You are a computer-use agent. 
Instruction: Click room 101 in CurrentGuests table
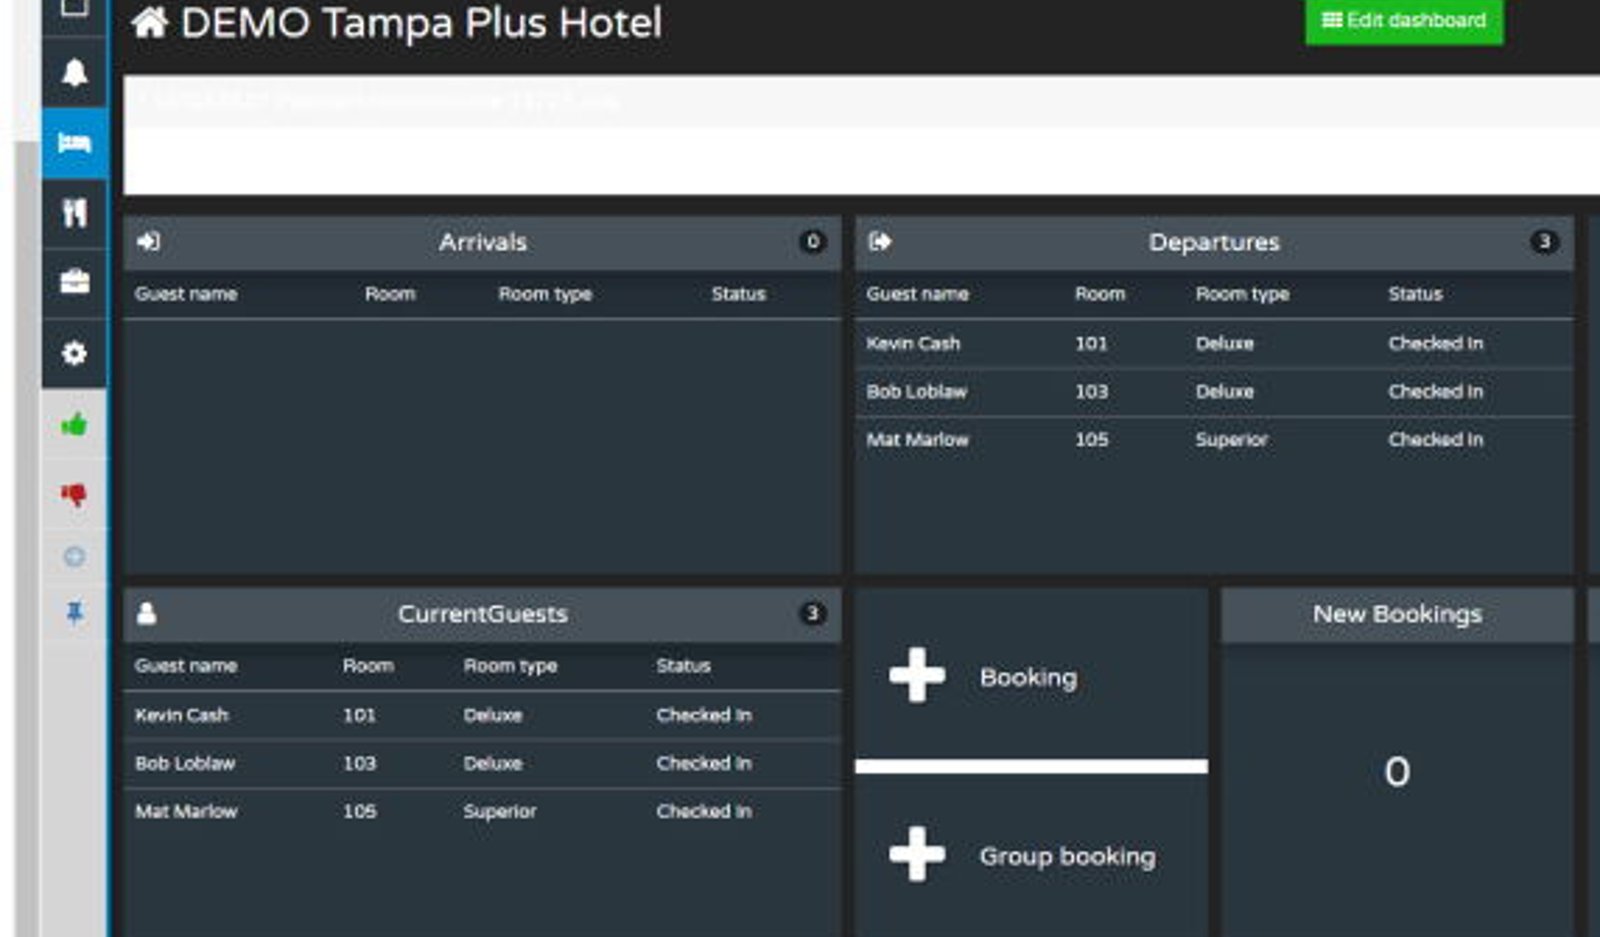pos(359,715)
